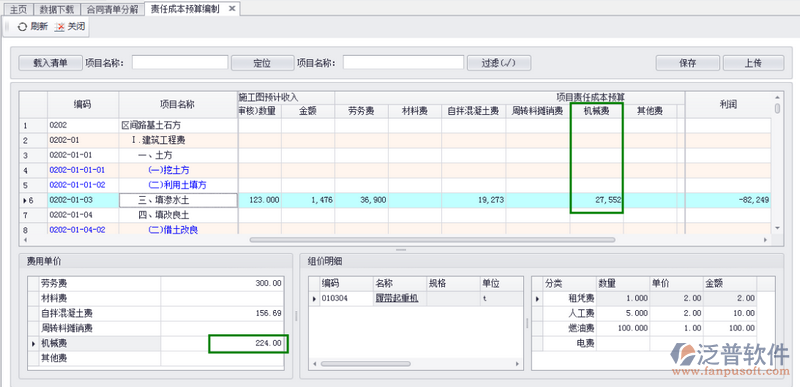The width and height of the screenshot is (800, 387).
Task: Click code cell 0202-01-03
Action: coord(83,200)
